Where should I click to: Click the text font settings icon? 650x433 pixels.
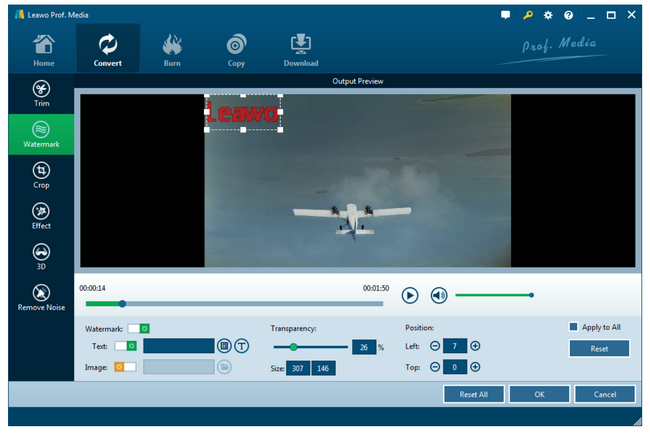[242, 345]
